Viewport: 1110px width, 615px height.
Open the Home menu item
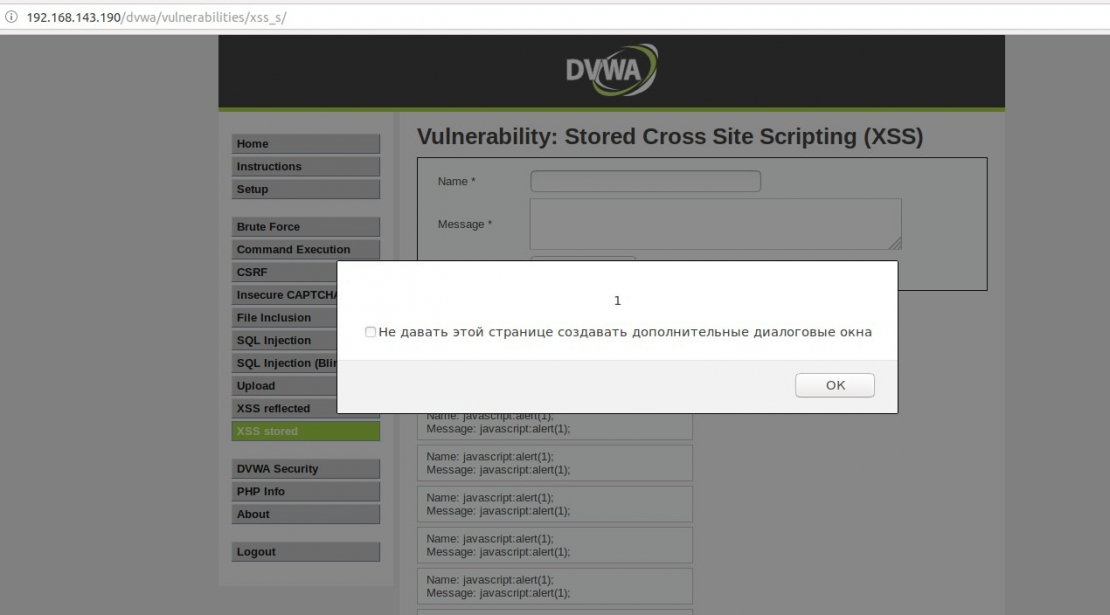pos(306,144)
